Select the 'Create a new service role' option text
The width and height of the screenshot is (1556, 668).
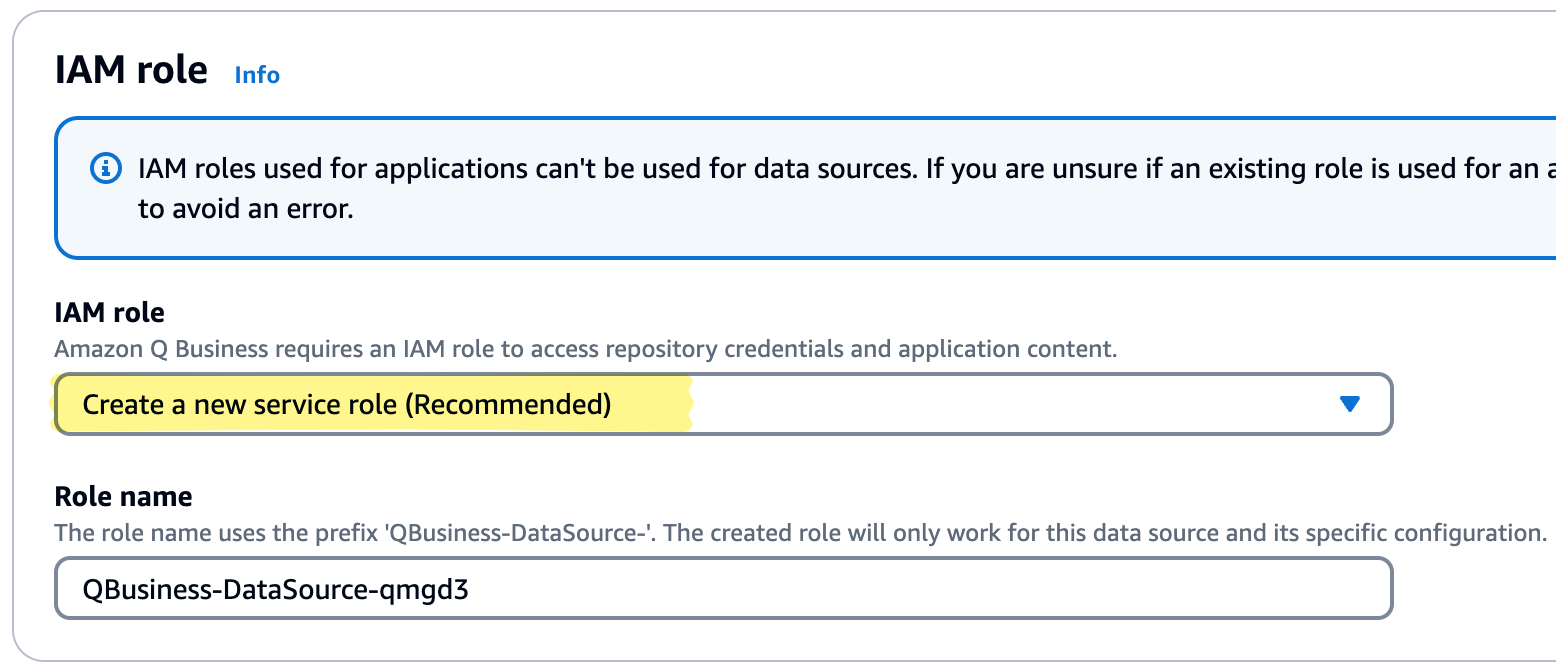[x=242, y=405]
